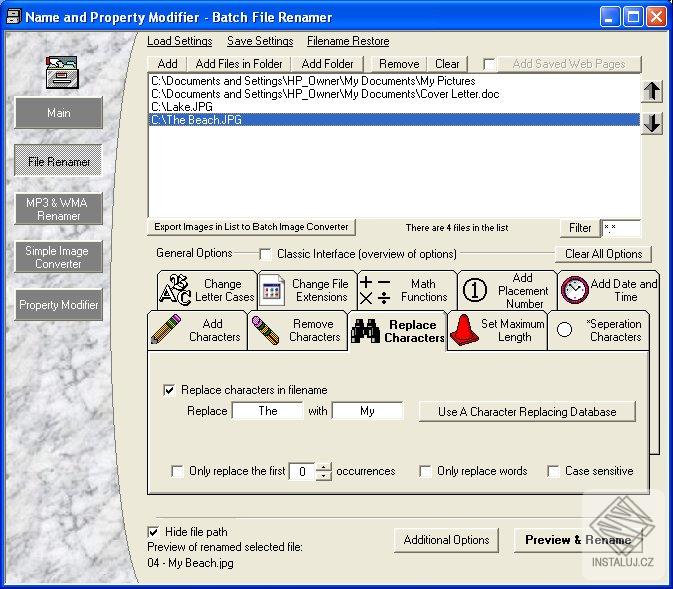Uncheck the Hide file path checkbox

pos(154,531)
